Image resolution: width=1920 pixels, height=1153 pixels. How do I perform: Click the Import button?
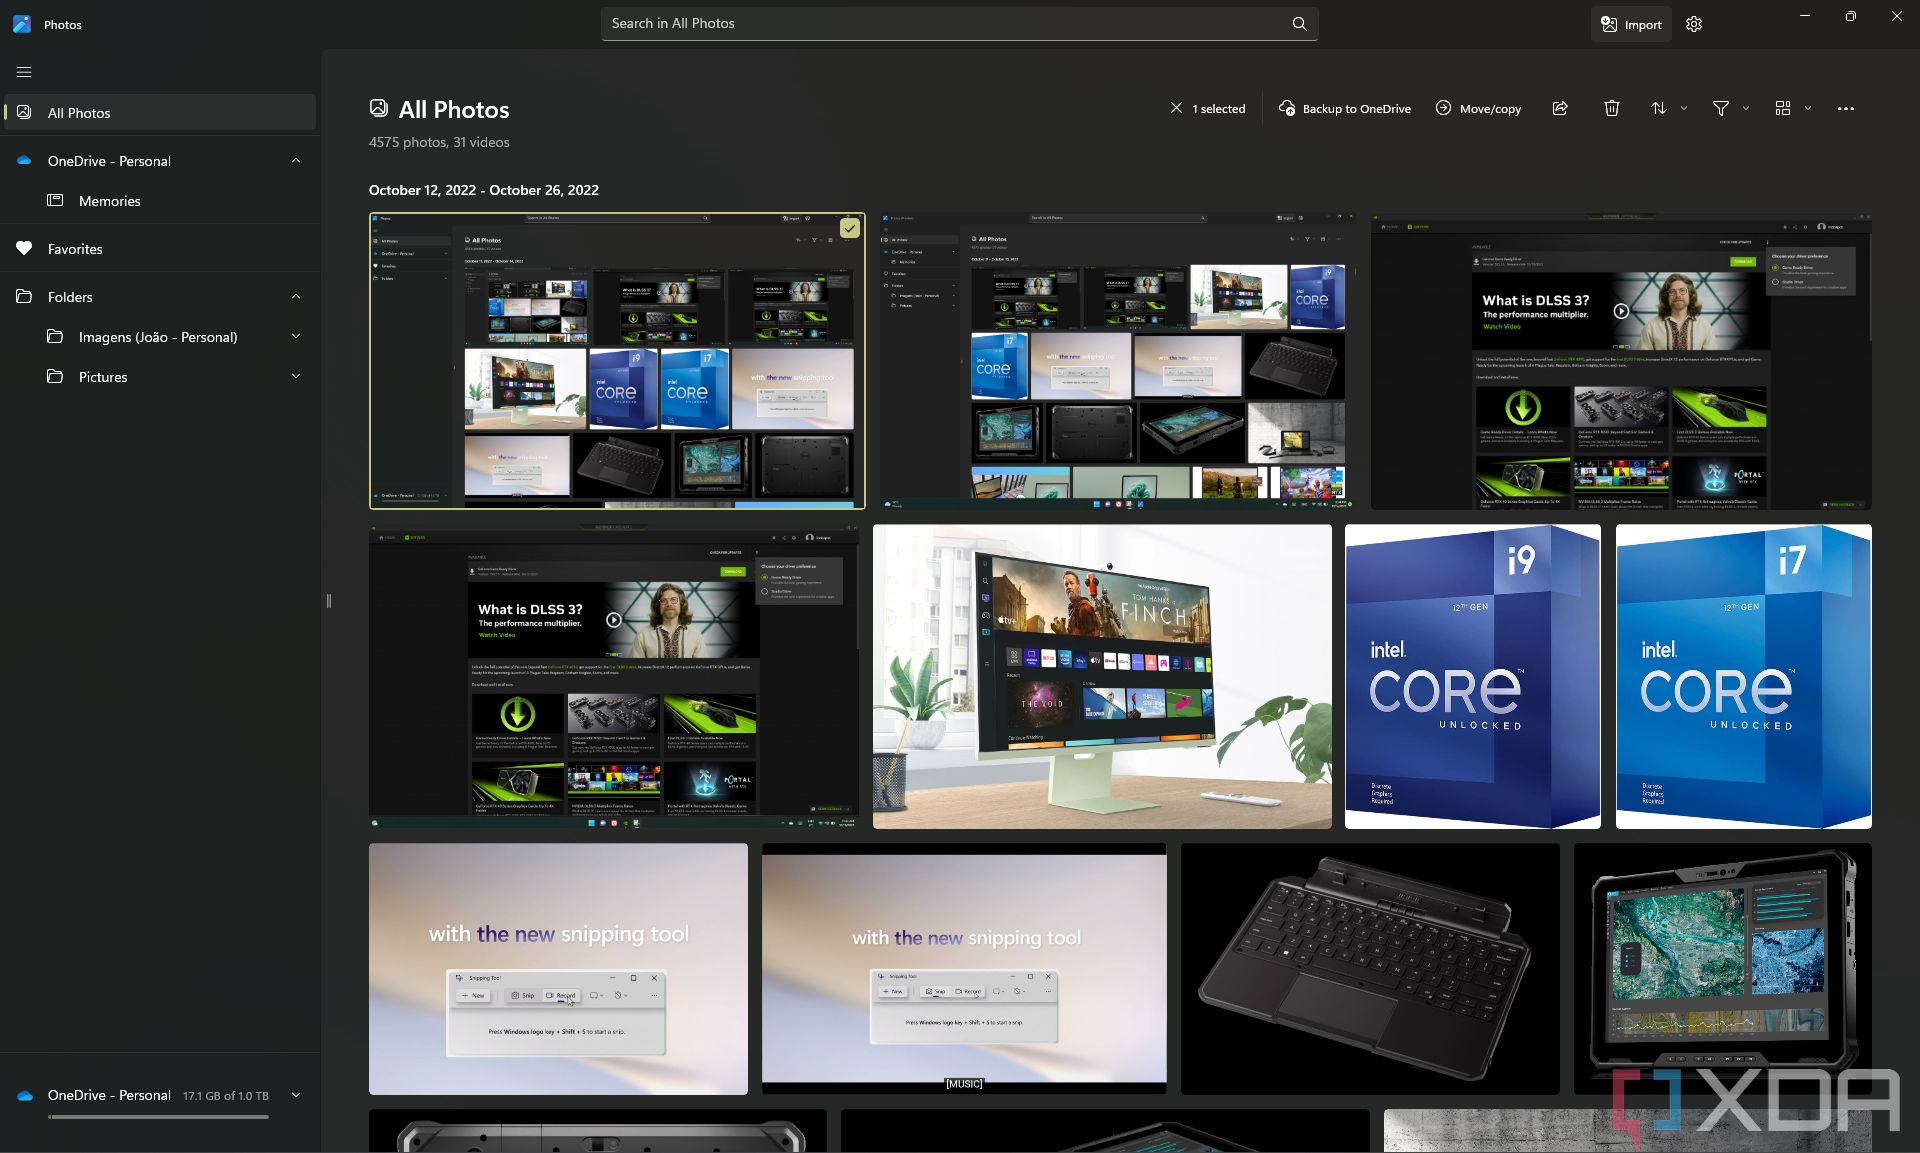[1631, 24]
